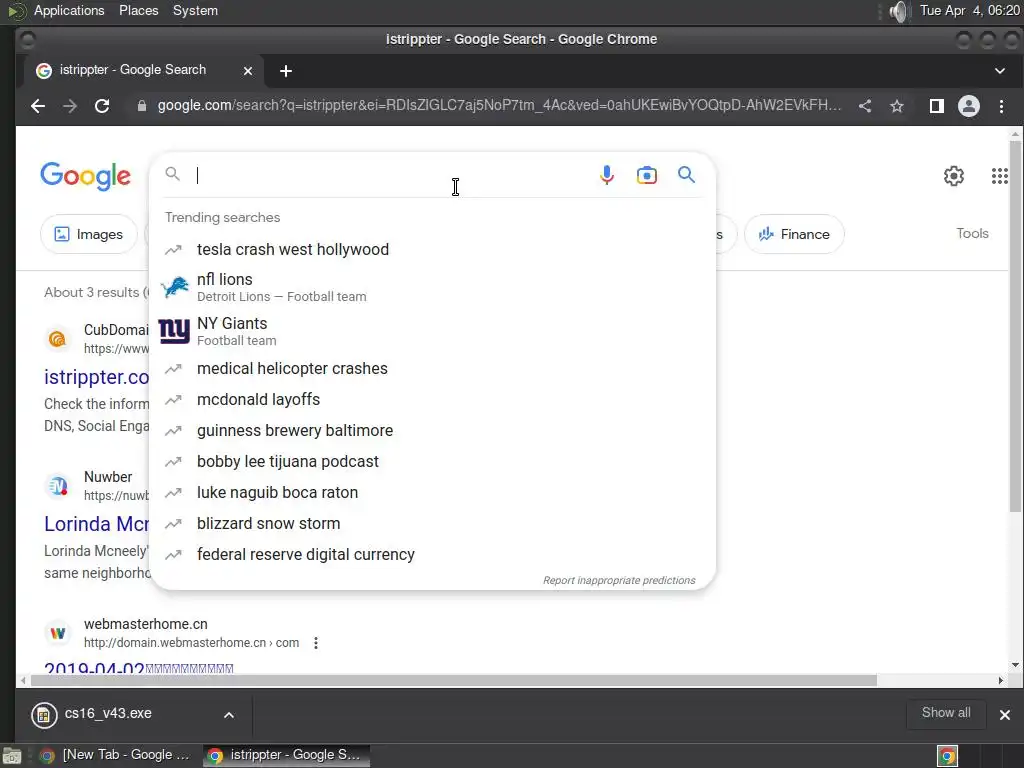The height and width of the screenshot is (768, 1024).
Task: Open more options for webmasterhome.cn result
Action: [x=316, y=643]
